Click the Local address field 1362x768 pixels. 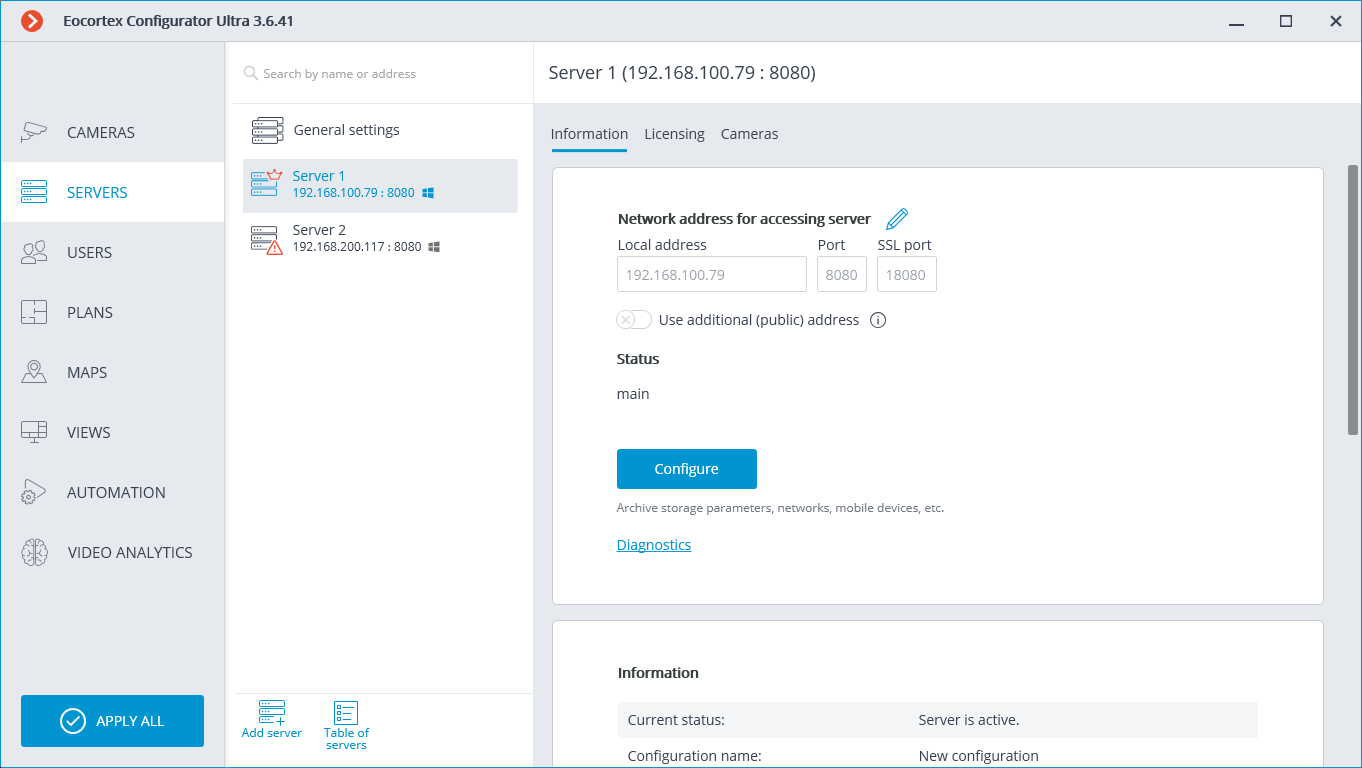(x=712, y=274)
